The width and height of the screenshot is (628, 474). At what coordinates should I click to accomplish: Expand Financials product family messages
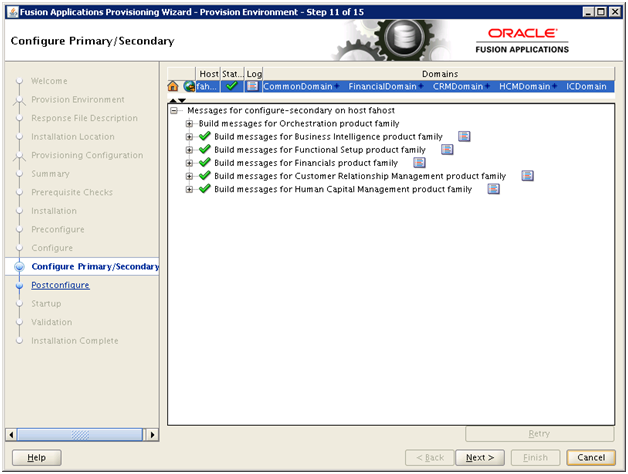189,163
